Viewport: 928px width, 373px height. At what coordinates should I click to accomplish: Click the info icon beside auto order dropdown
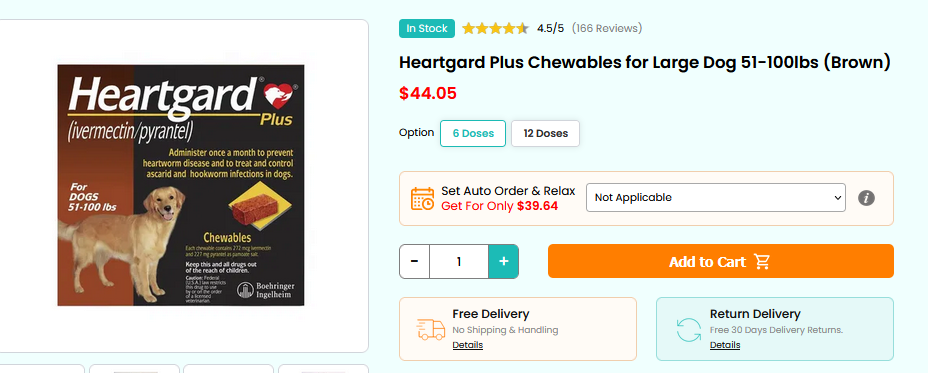866,198
